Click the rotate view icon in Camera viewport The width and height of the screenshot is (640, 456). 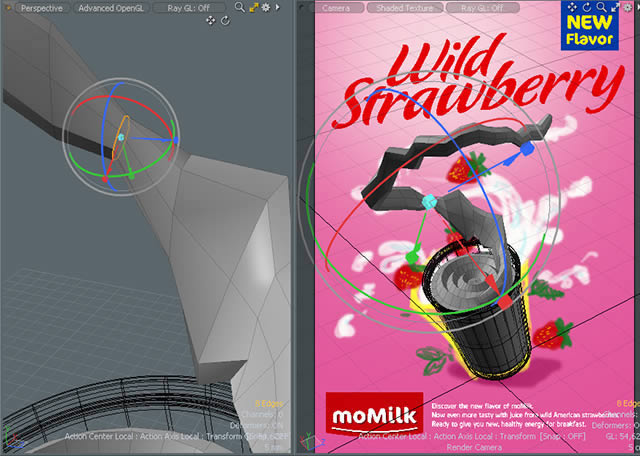point(587,7)
